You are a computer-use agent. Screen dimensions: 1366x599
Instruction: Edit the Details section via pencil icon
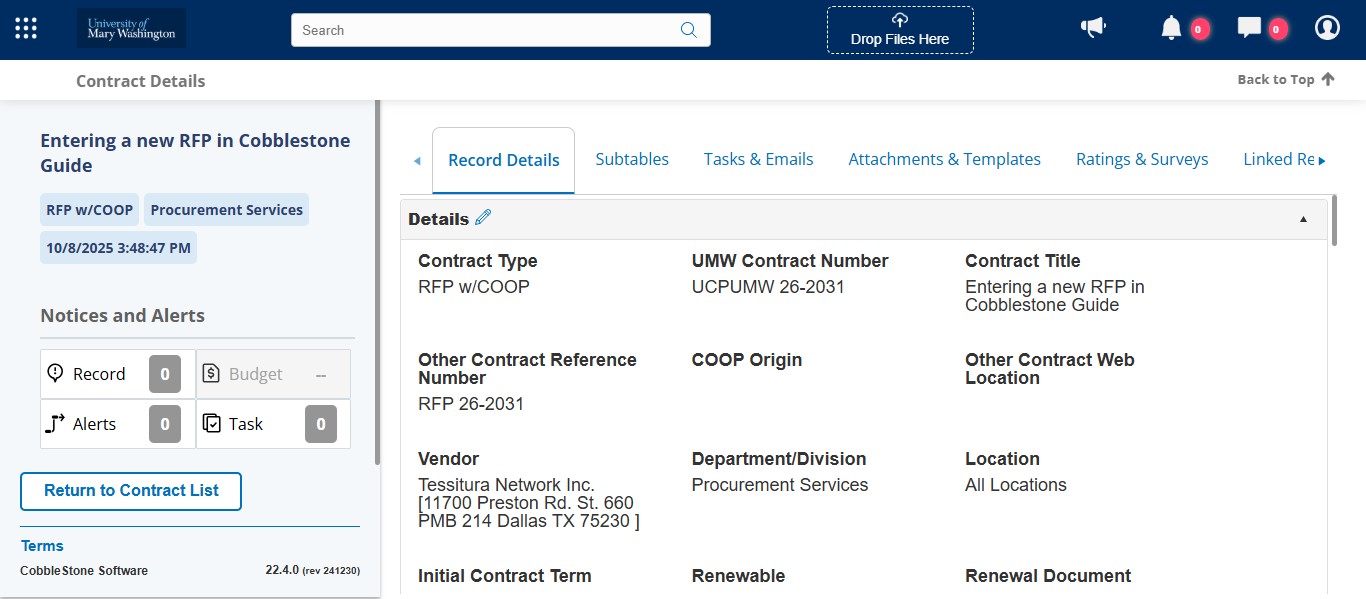[483, 216]
